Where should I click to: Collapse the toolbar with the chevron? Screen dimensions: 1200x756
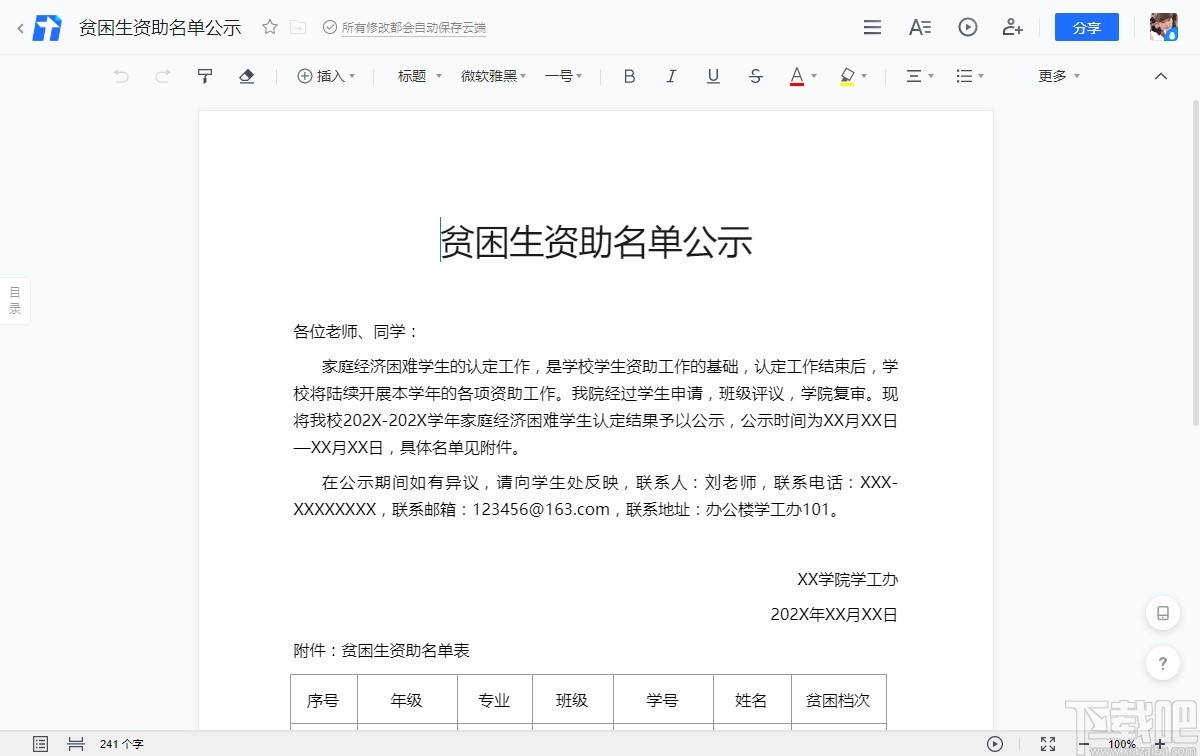(x=1160, y=75)
